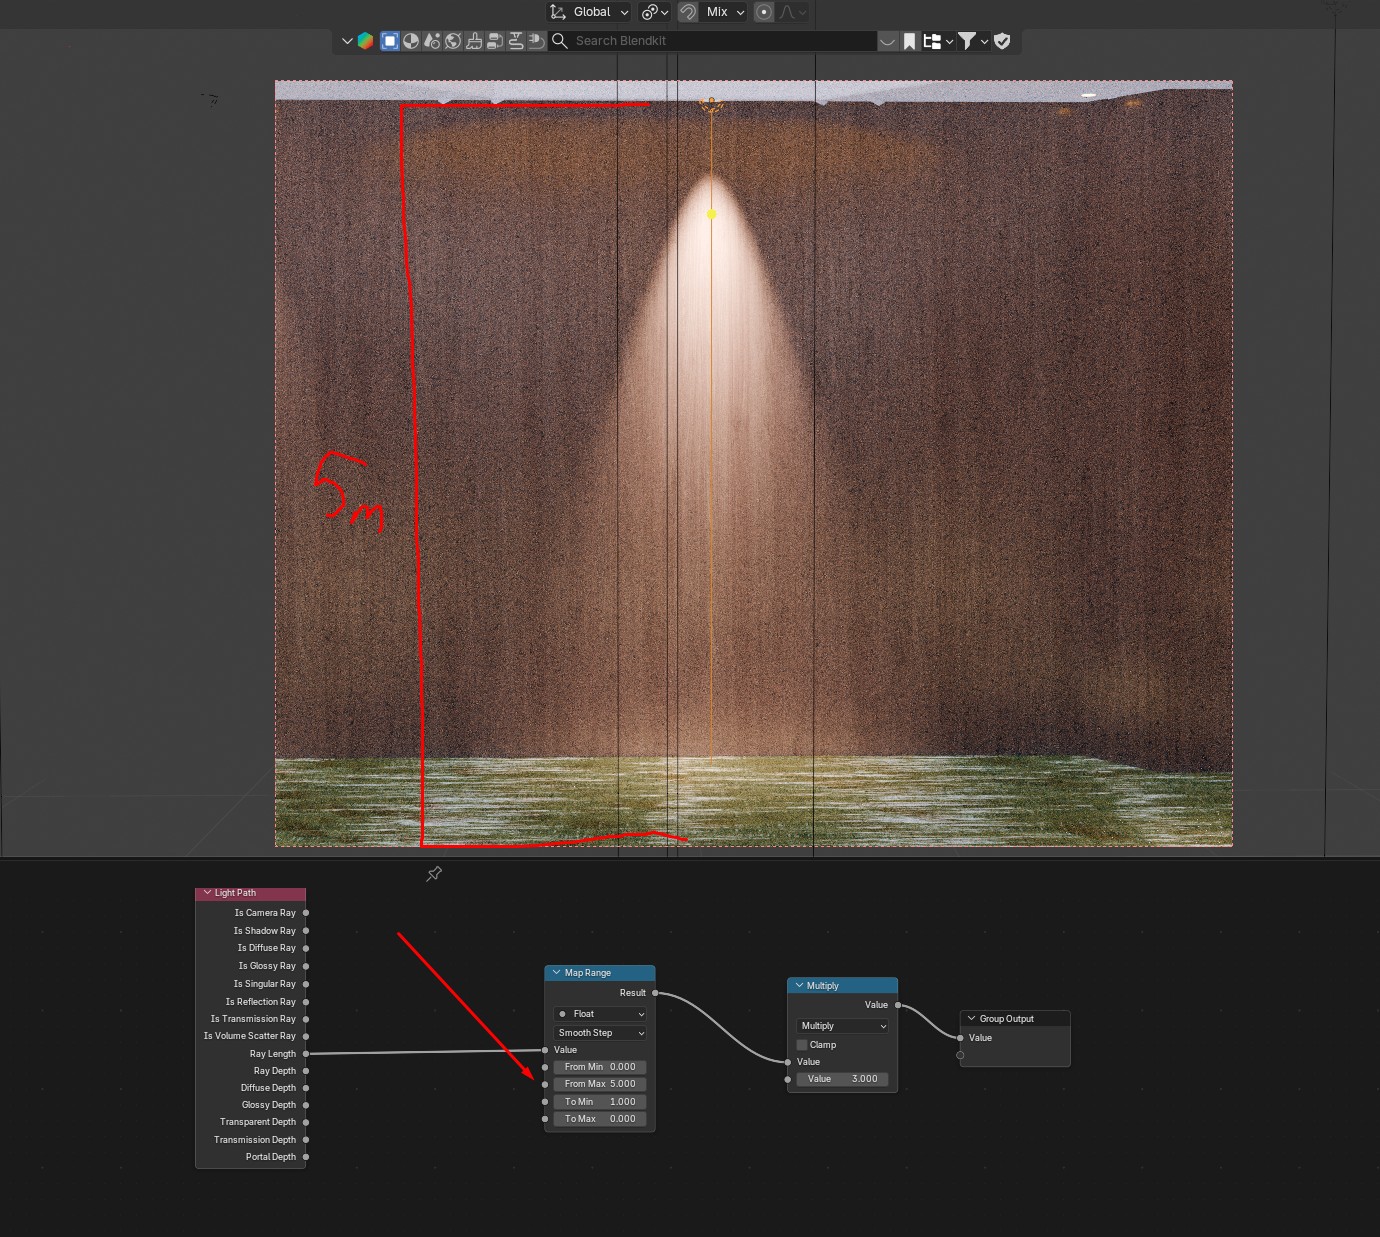Viewport: 1380px width, 1237px height.
Task: Click the From Max input socket dot
Action: point(545,1084)
